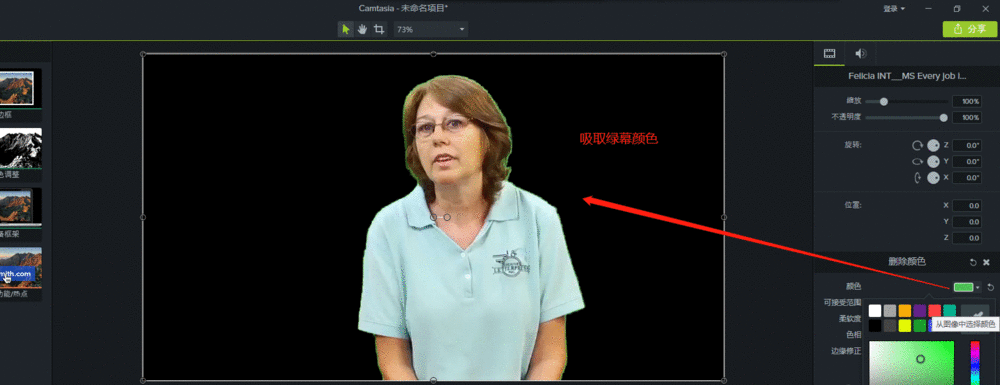Viewport: 1000px width, 385px height.
Task: Click the green 分享 share button
Action: (x=969, y=29)
